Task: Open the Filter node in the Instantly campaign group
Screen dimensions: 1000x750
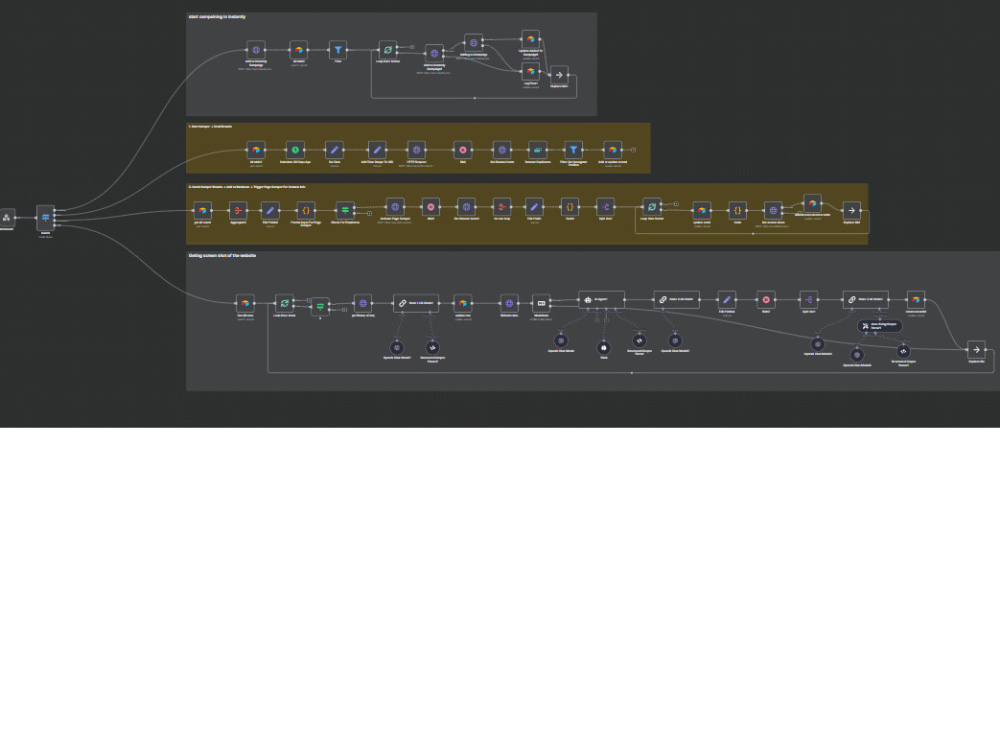Action: (338, 50)
